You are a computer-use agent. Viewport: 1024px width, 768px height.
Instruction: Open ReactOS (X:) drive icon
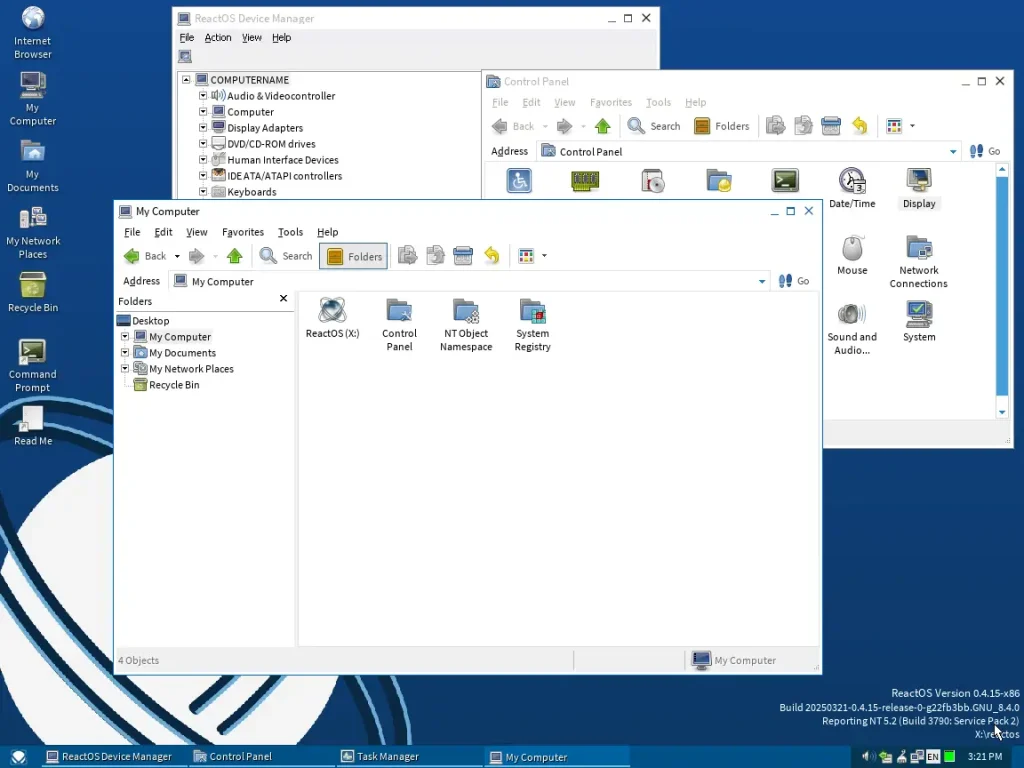[332, 318]
